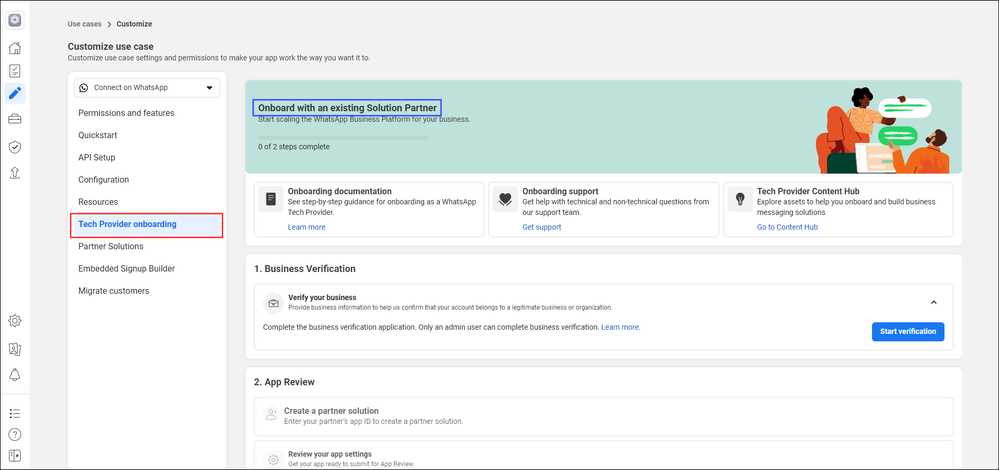Open the list activity log icon
Screen dimensions: 999x470
click(15, 413)
